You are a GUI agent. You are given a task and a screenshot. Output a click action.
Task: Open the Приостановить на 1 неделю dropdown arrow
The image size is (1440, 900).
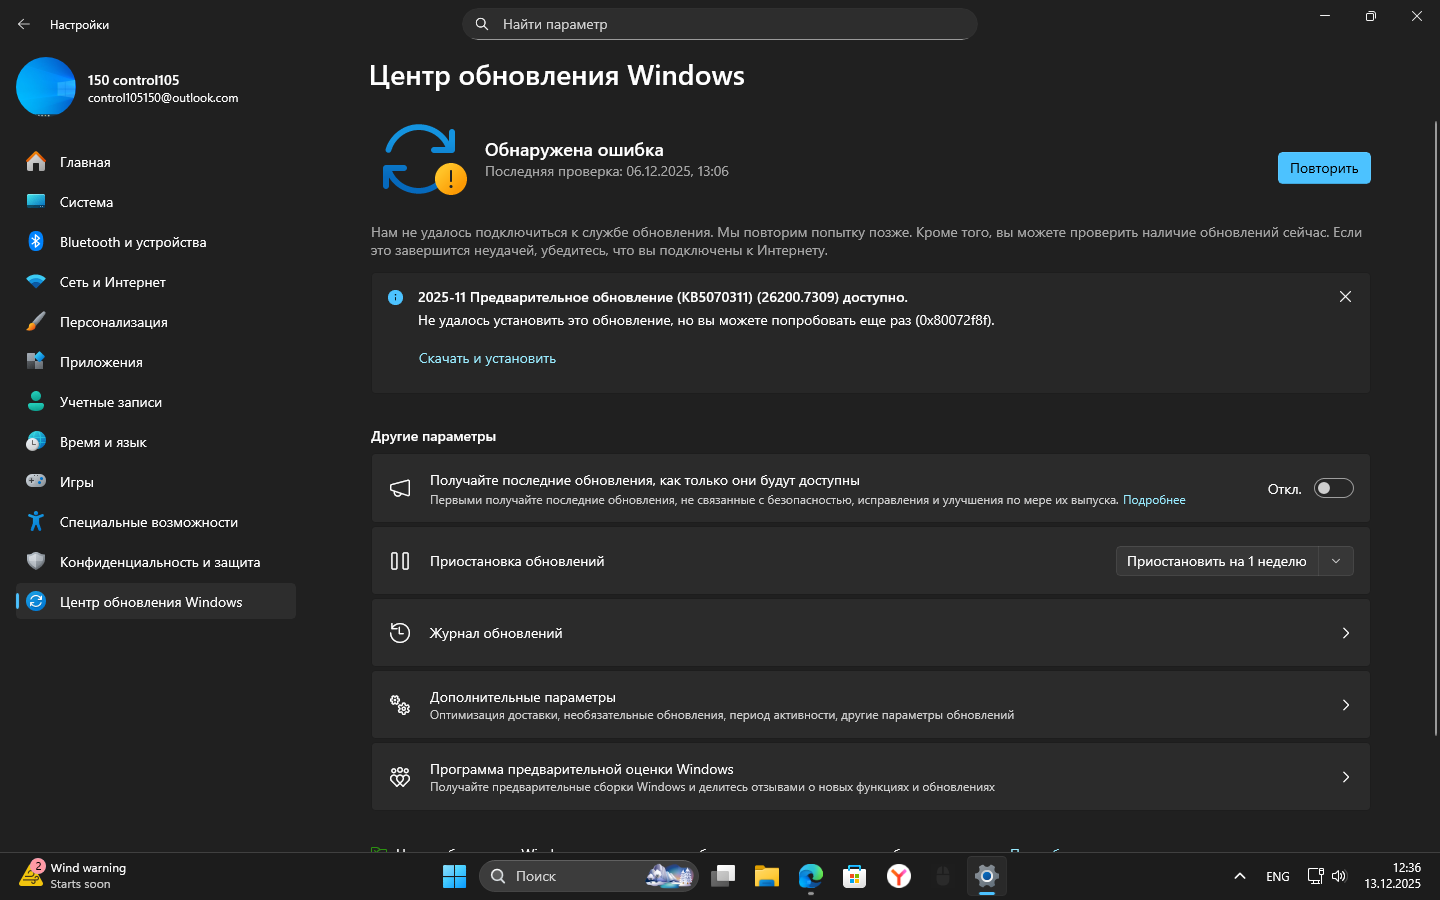1336,561
